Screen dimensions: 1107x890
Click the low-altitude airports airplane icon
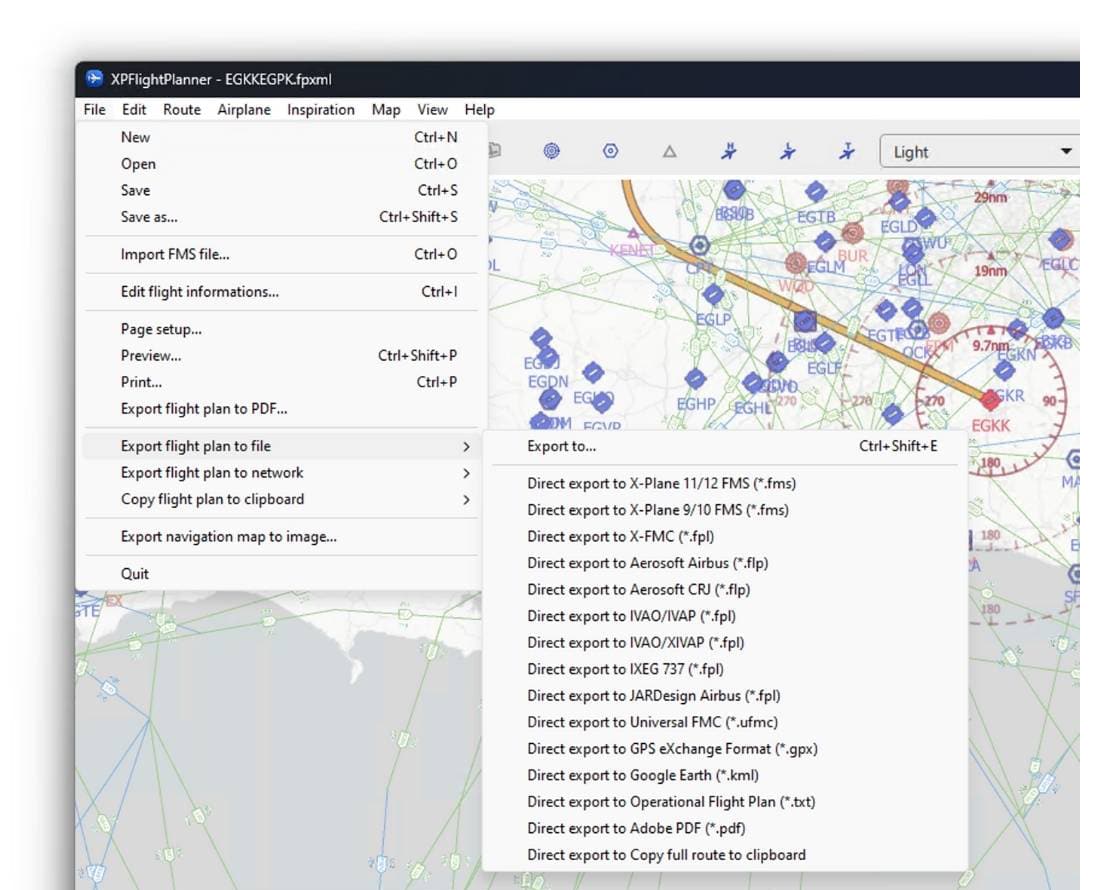789,151
